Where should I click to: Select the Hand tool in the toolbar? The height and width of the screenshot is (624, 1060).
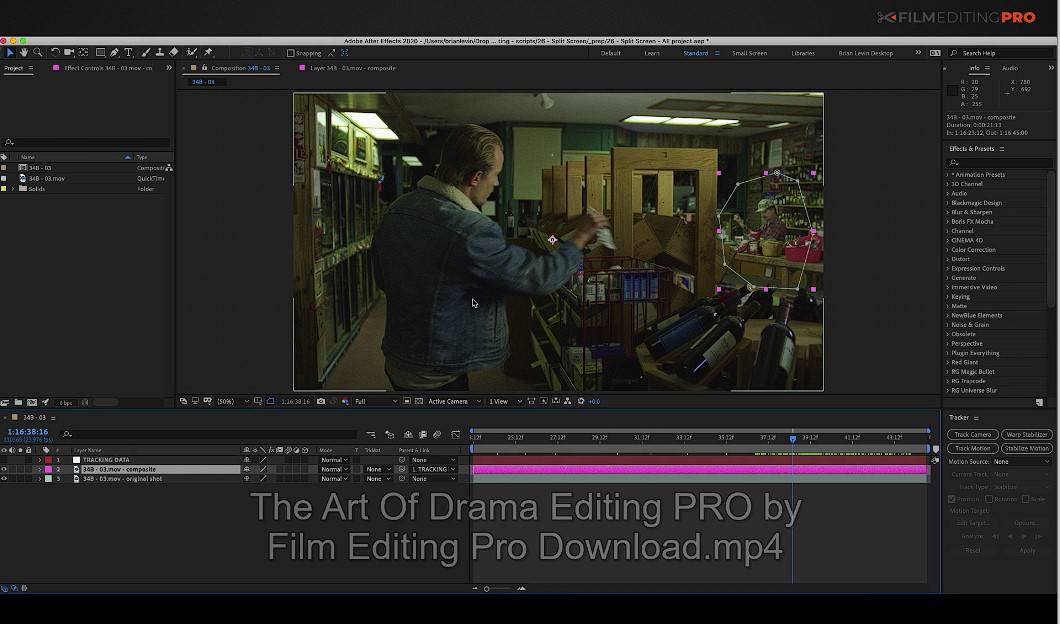[x=24, y=52]
